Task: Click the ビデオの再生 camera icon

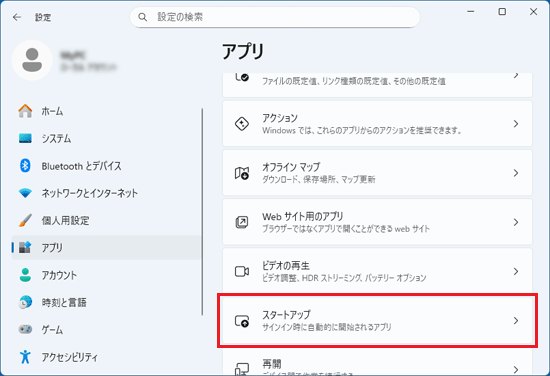Action: 242,271
